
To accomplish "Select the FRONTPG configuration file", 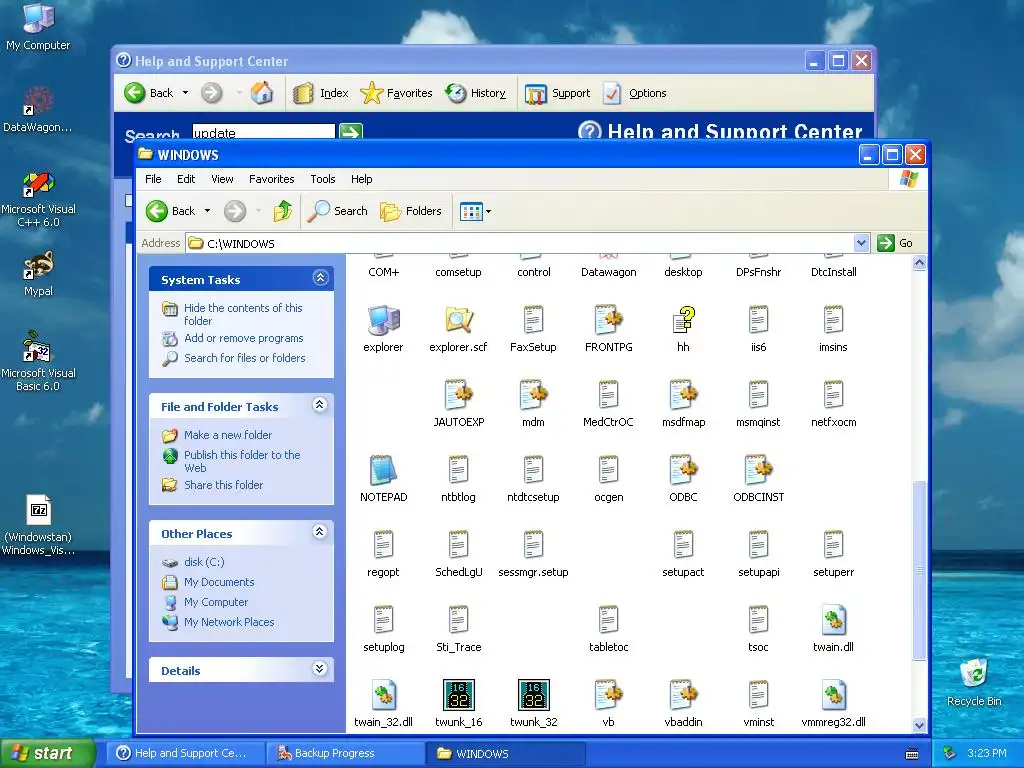I will tap(609, 320).
